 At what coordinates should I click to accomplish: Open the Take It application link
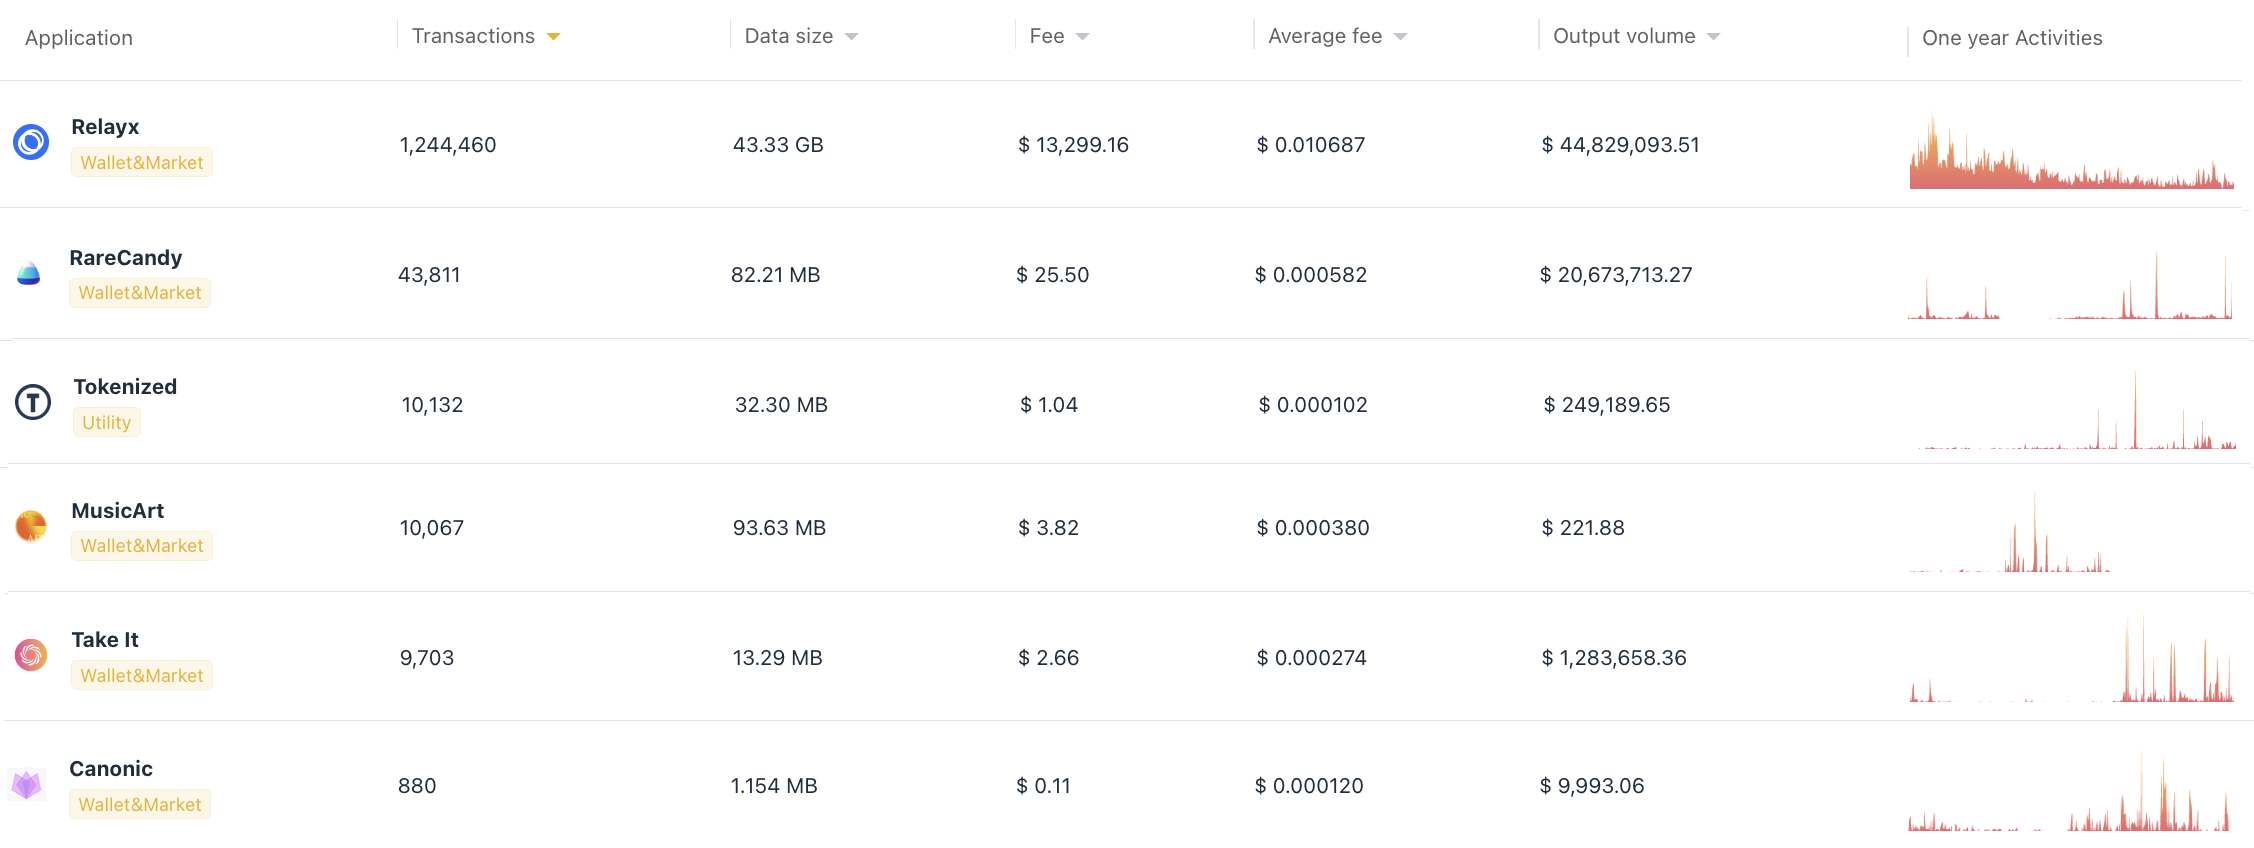click(x=105, y=640)
